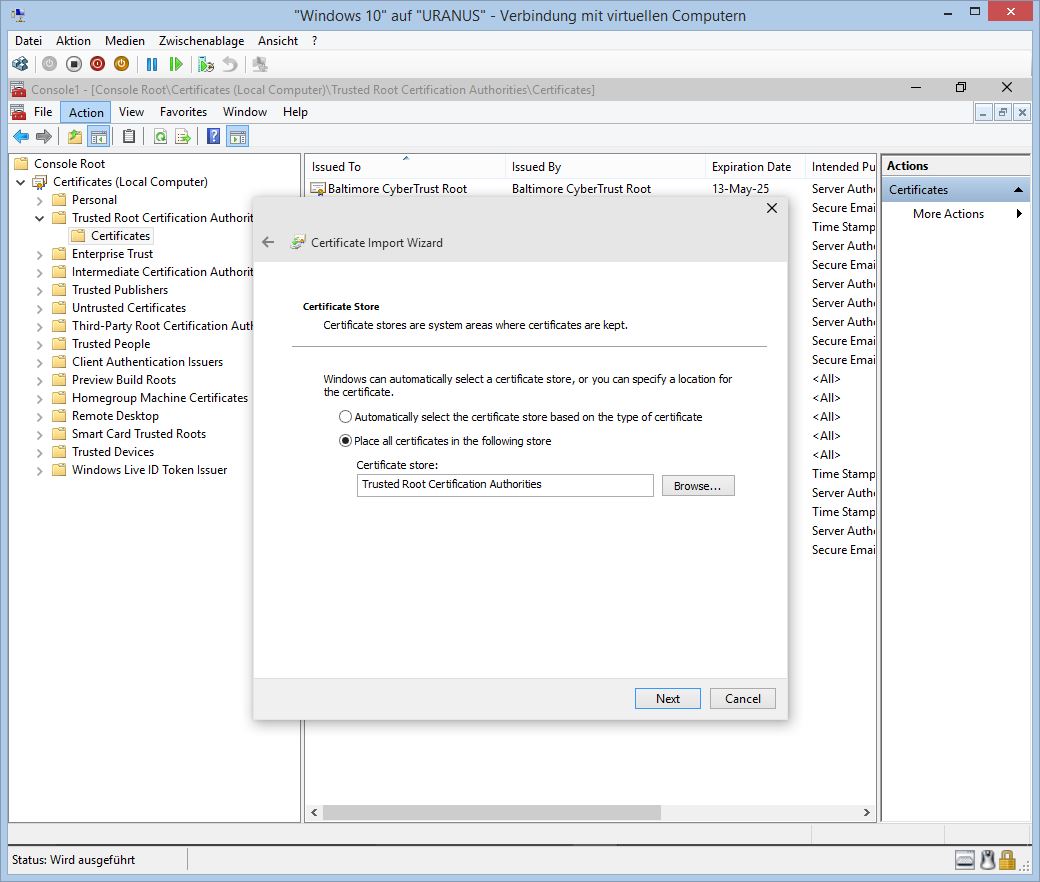Image resolution: width=1040 pixels, height=882 pixels.
Task: Click the VM checkpoint (snapshot) icon
Action: [x=206, y=64]
